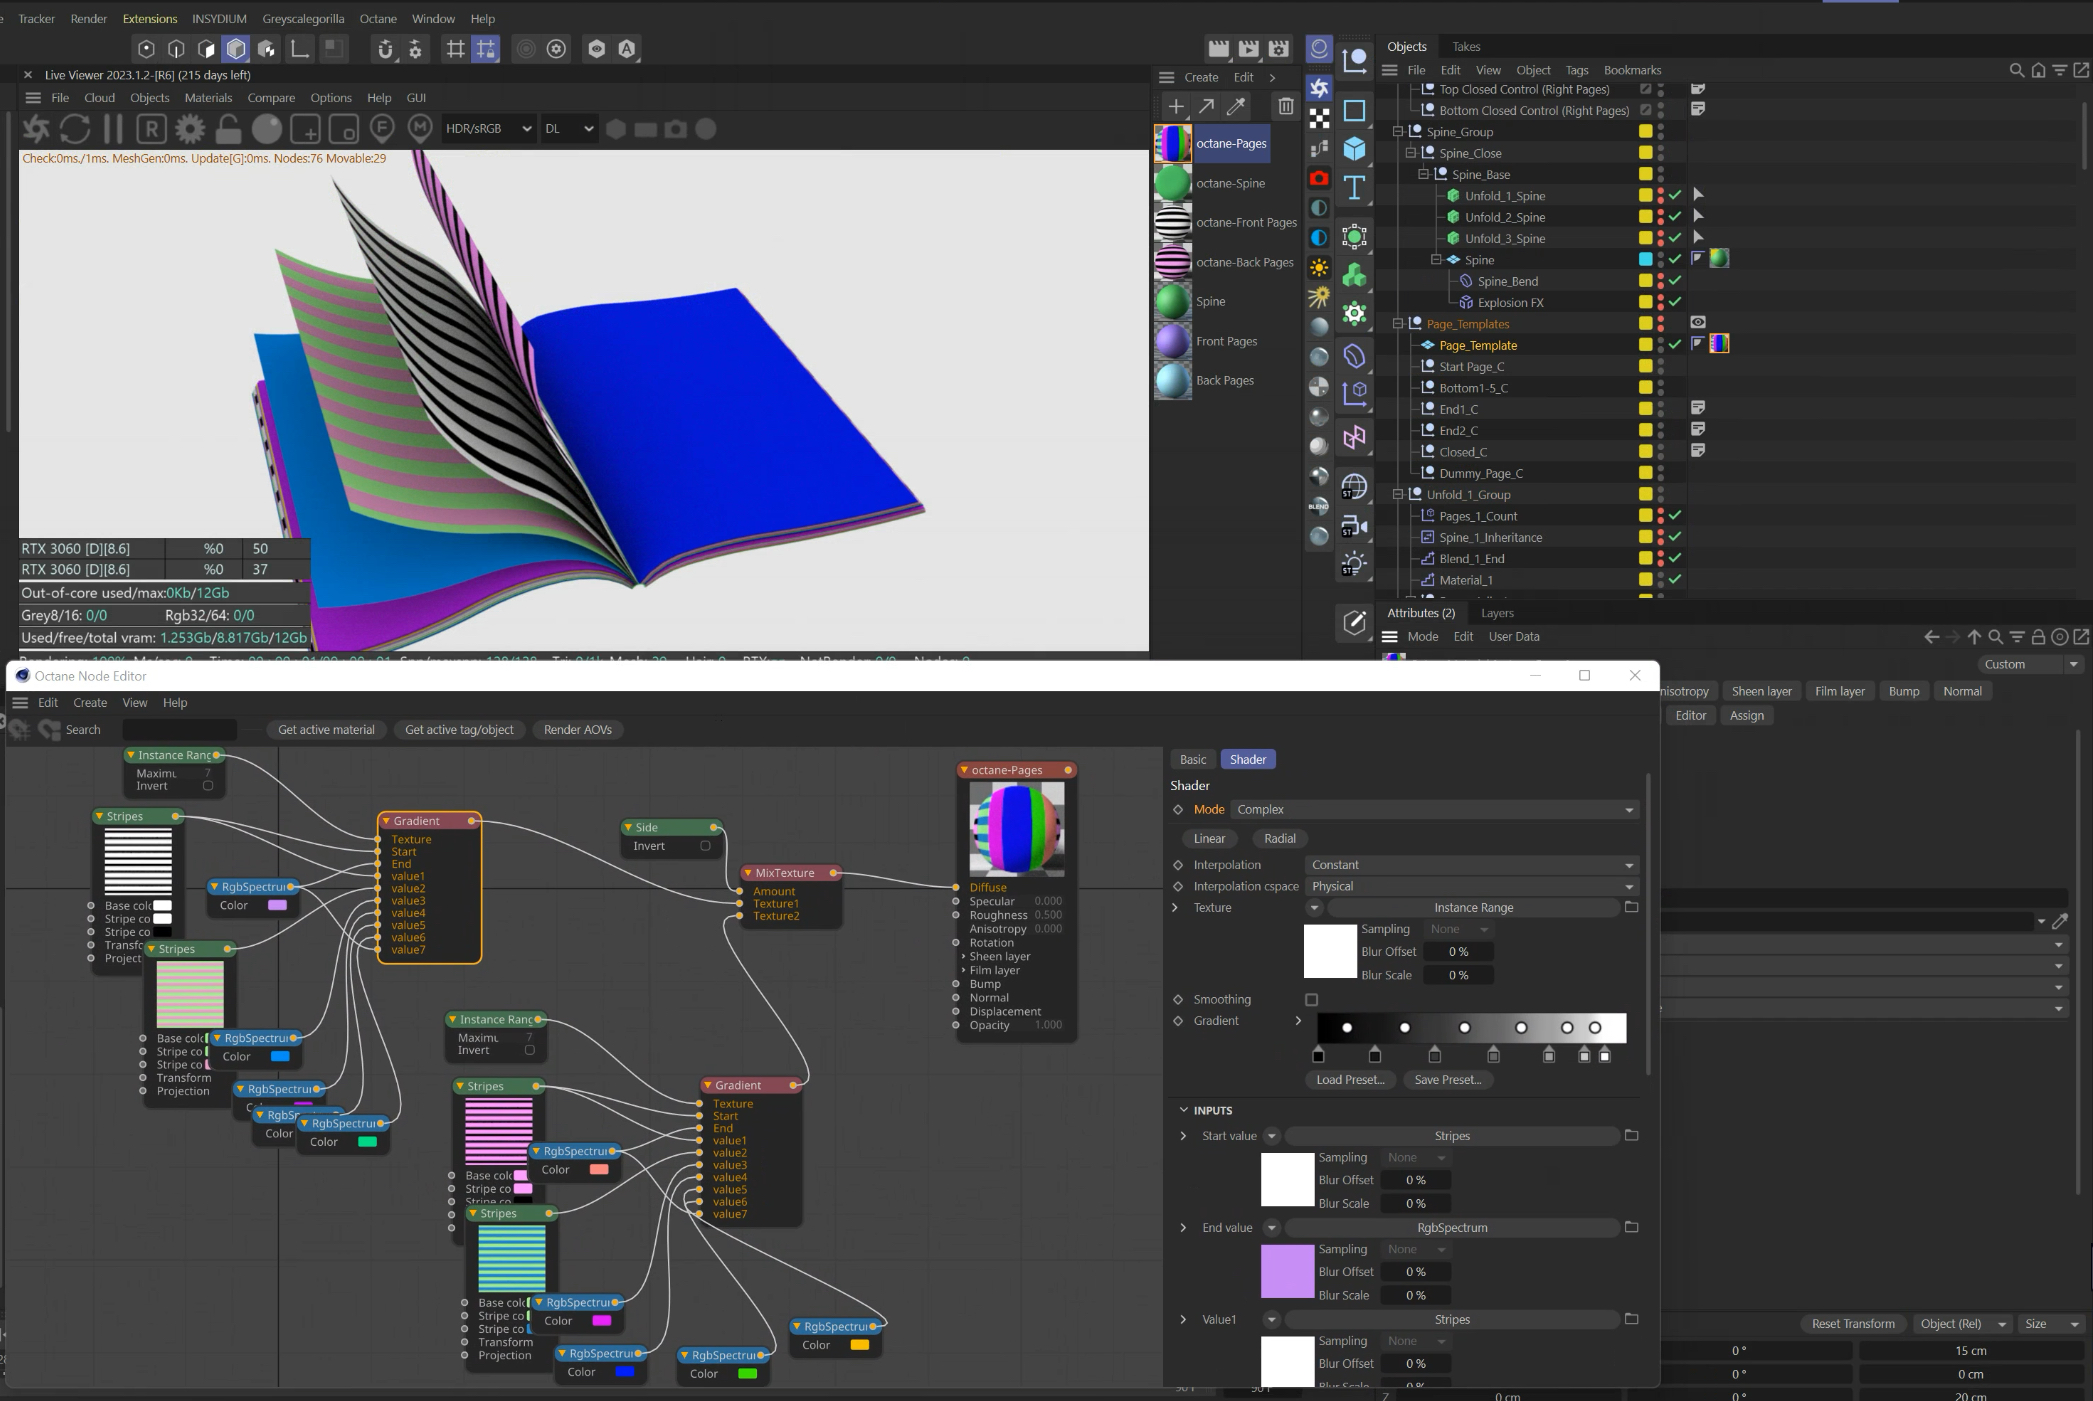This screenshot has height=1401, width=2093.
Task: Click the Load Preset button
Action: [1350, 1079]
